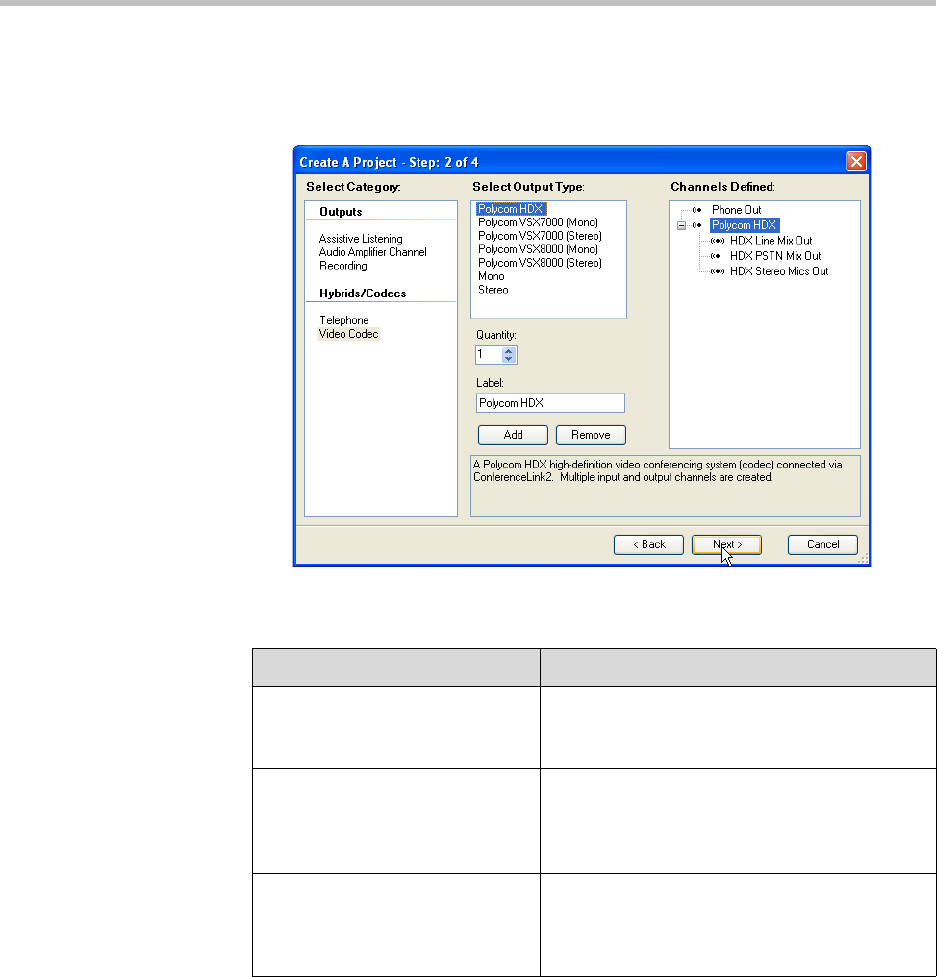The width and height of the screenshot is (937, 977).
Task: Close the Create A Project dialog
Action: (x=855, y=161)
